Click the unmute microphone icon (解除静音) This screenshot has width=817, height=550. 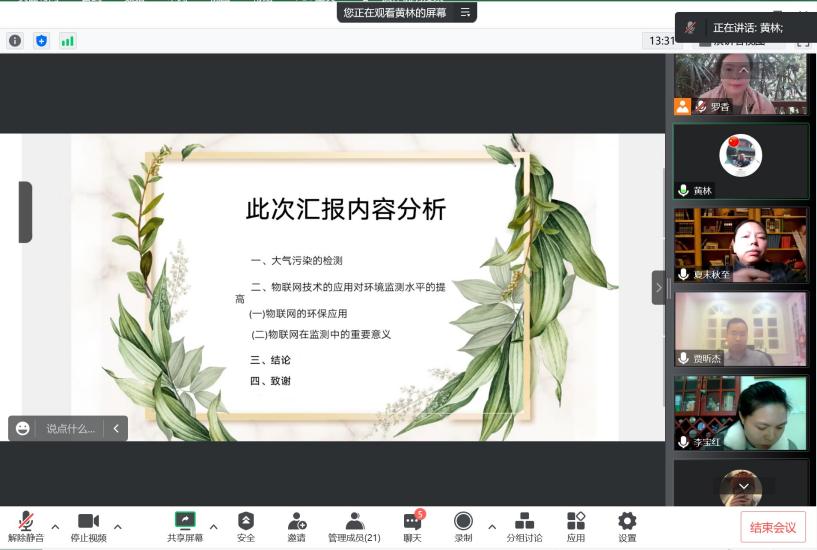click(26, 522)
